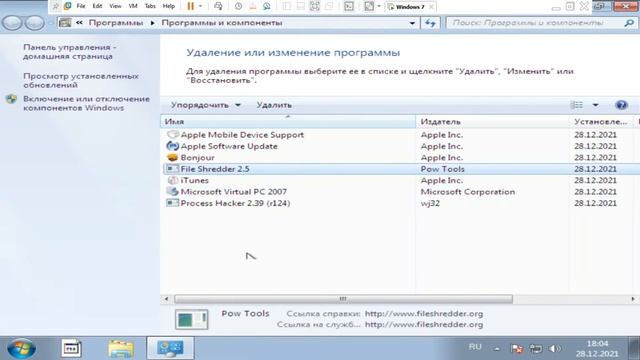Open view options dropdown arrow
Image resolution: width=640 pixels, height=360 pixels.
tap(596, 105)
